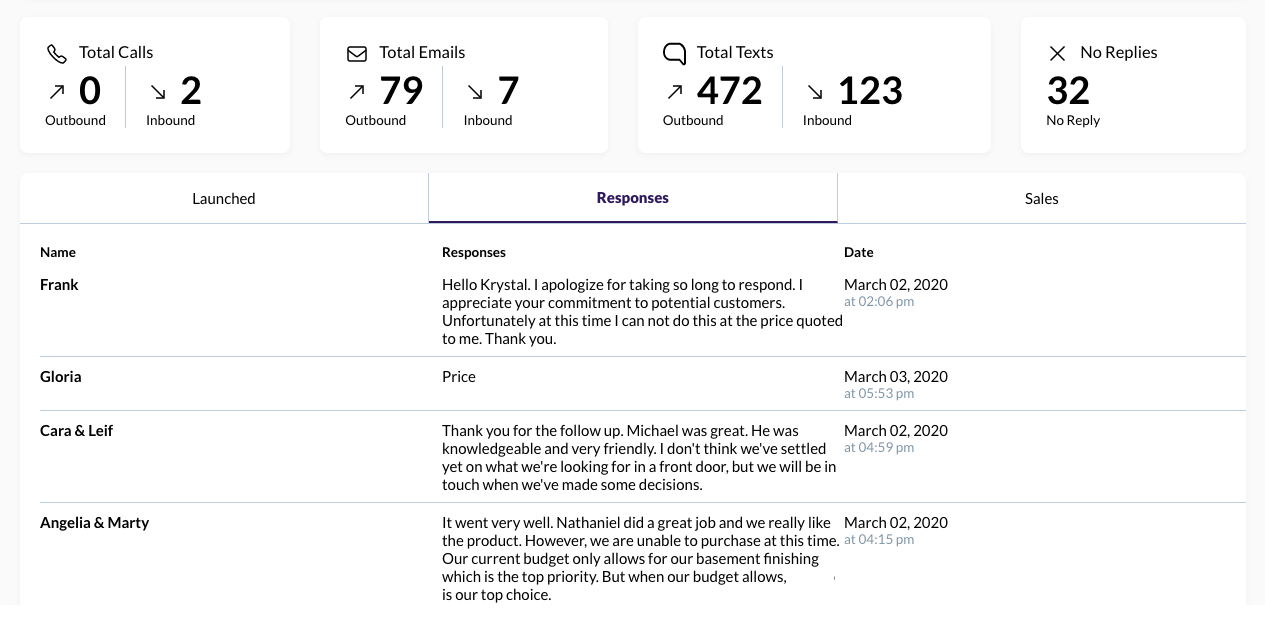This screenshot has height=638, width=1265.
Task: Click the outbound arrow icon for calls
Action: point(57,92)
